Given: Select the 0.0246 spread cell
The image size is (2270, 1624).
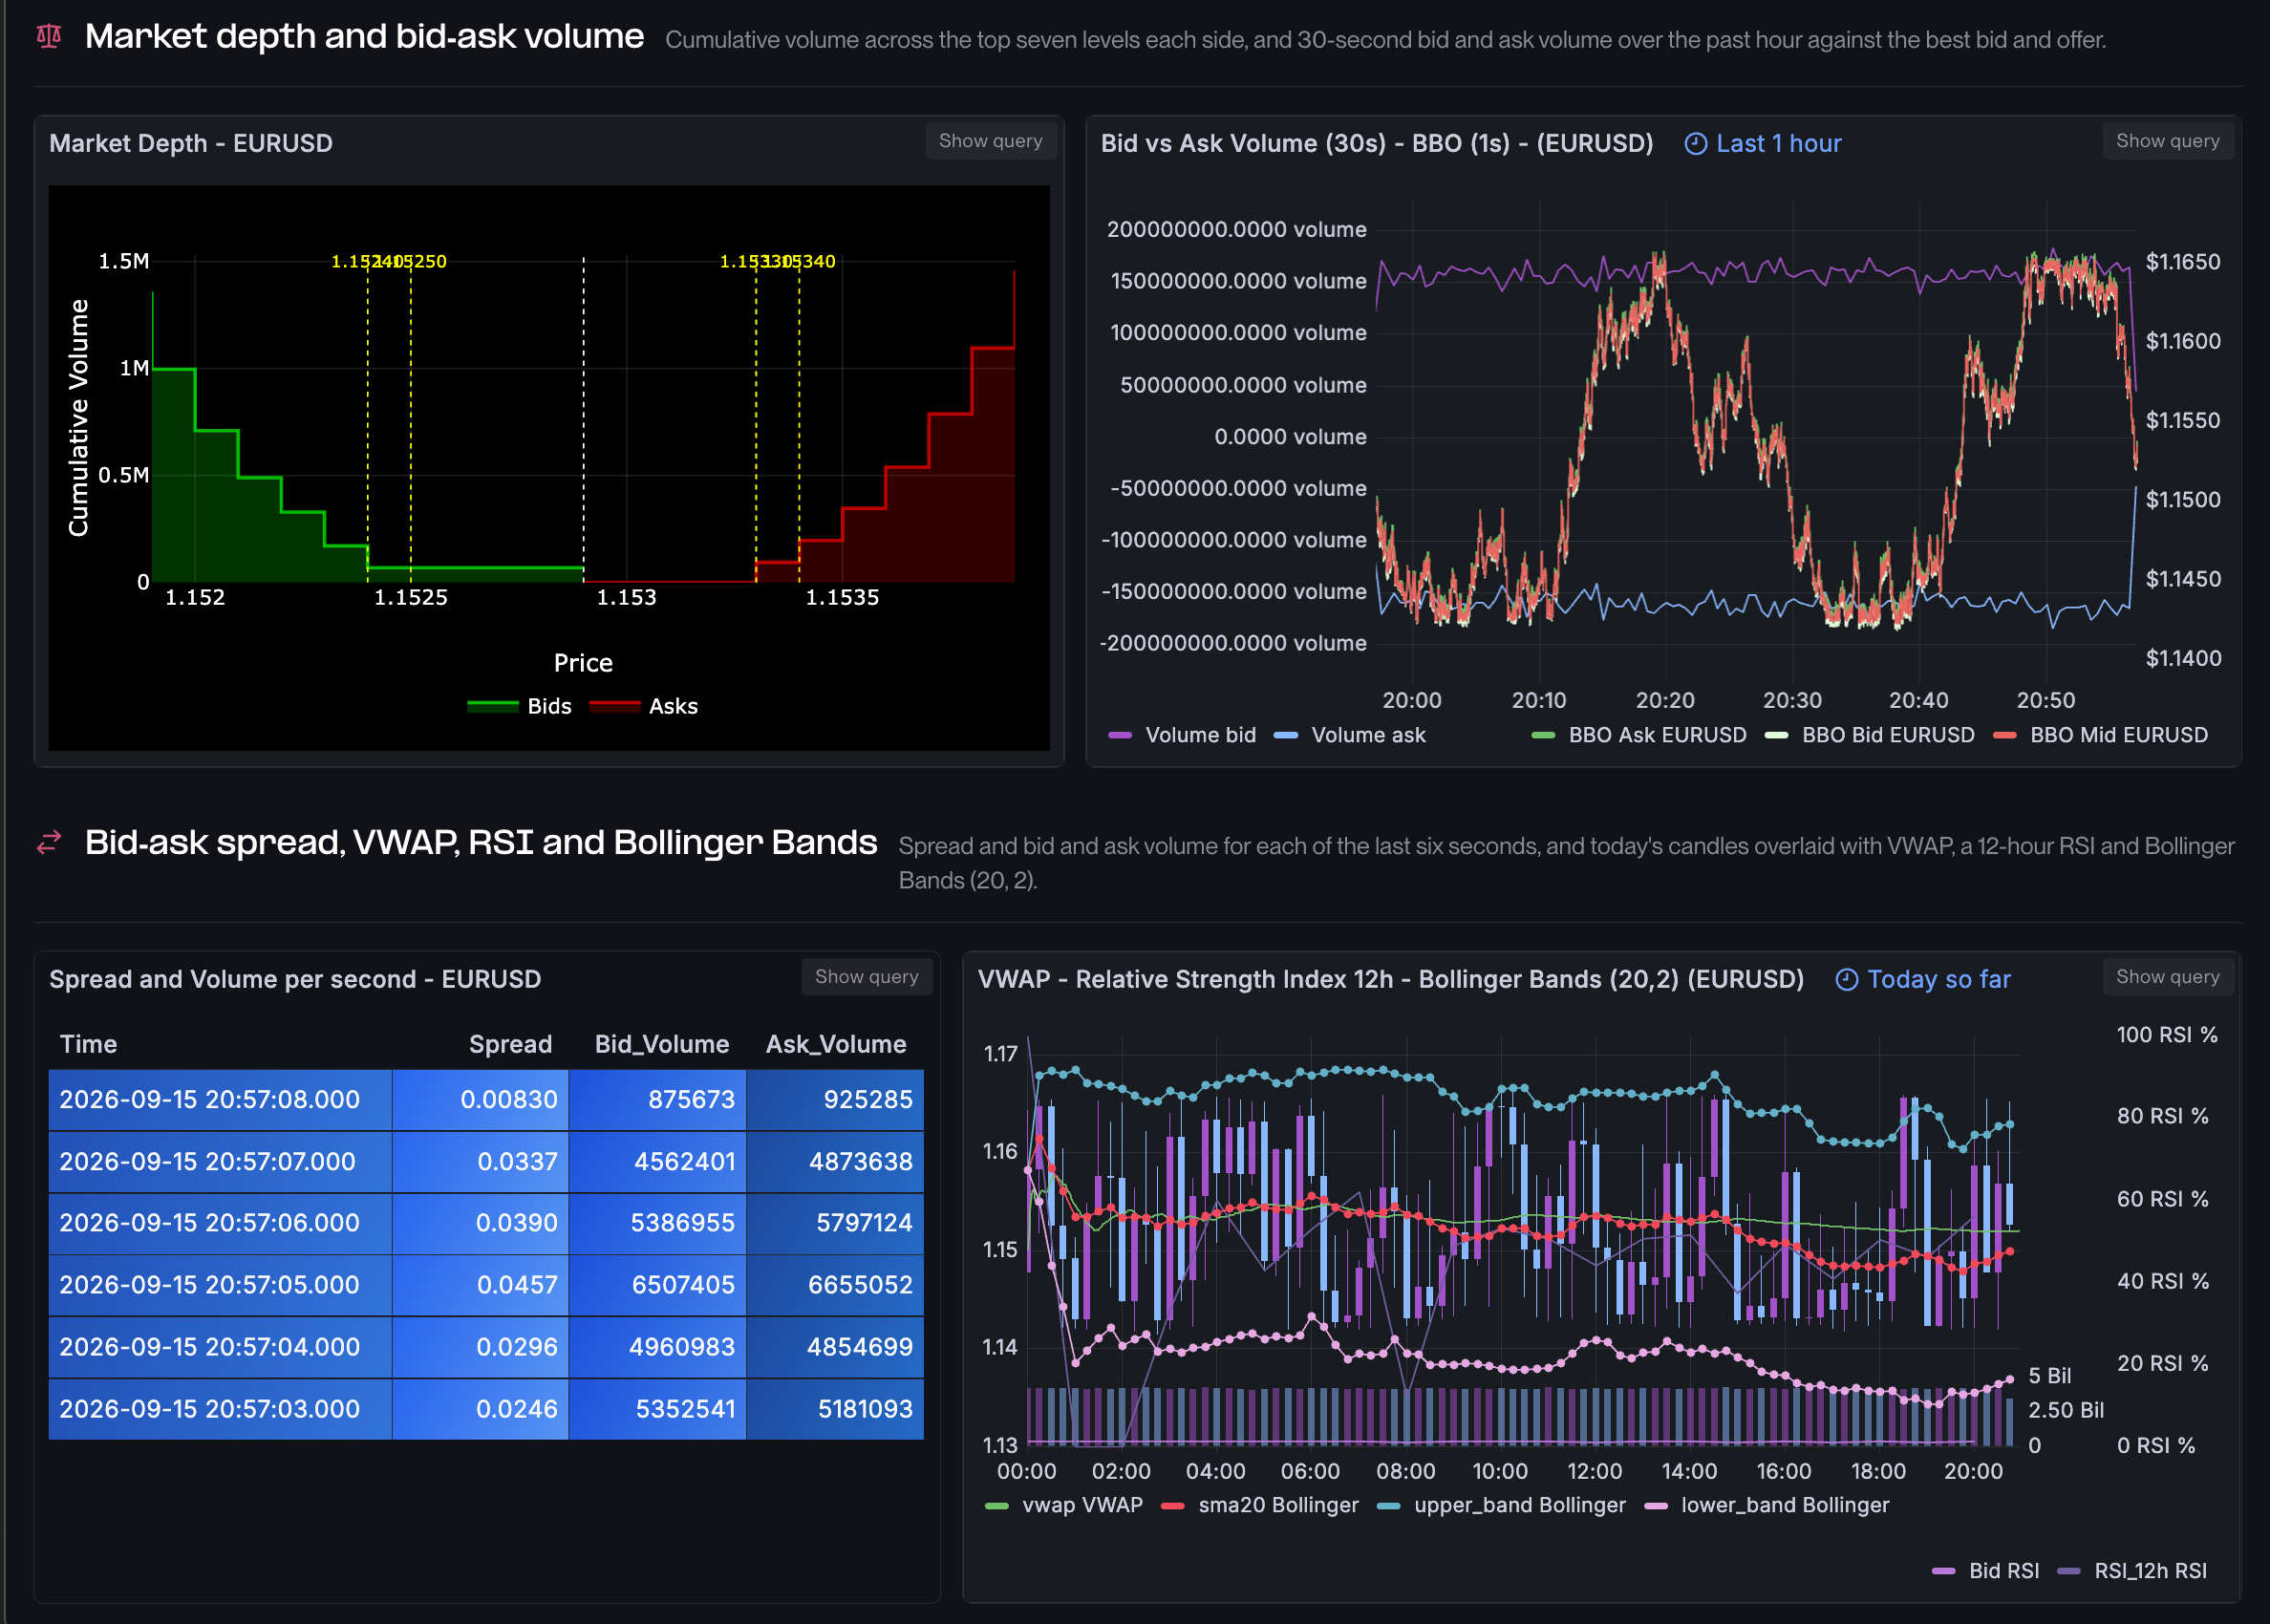Looking at the screenshot, I should [x=480, y=1409].
